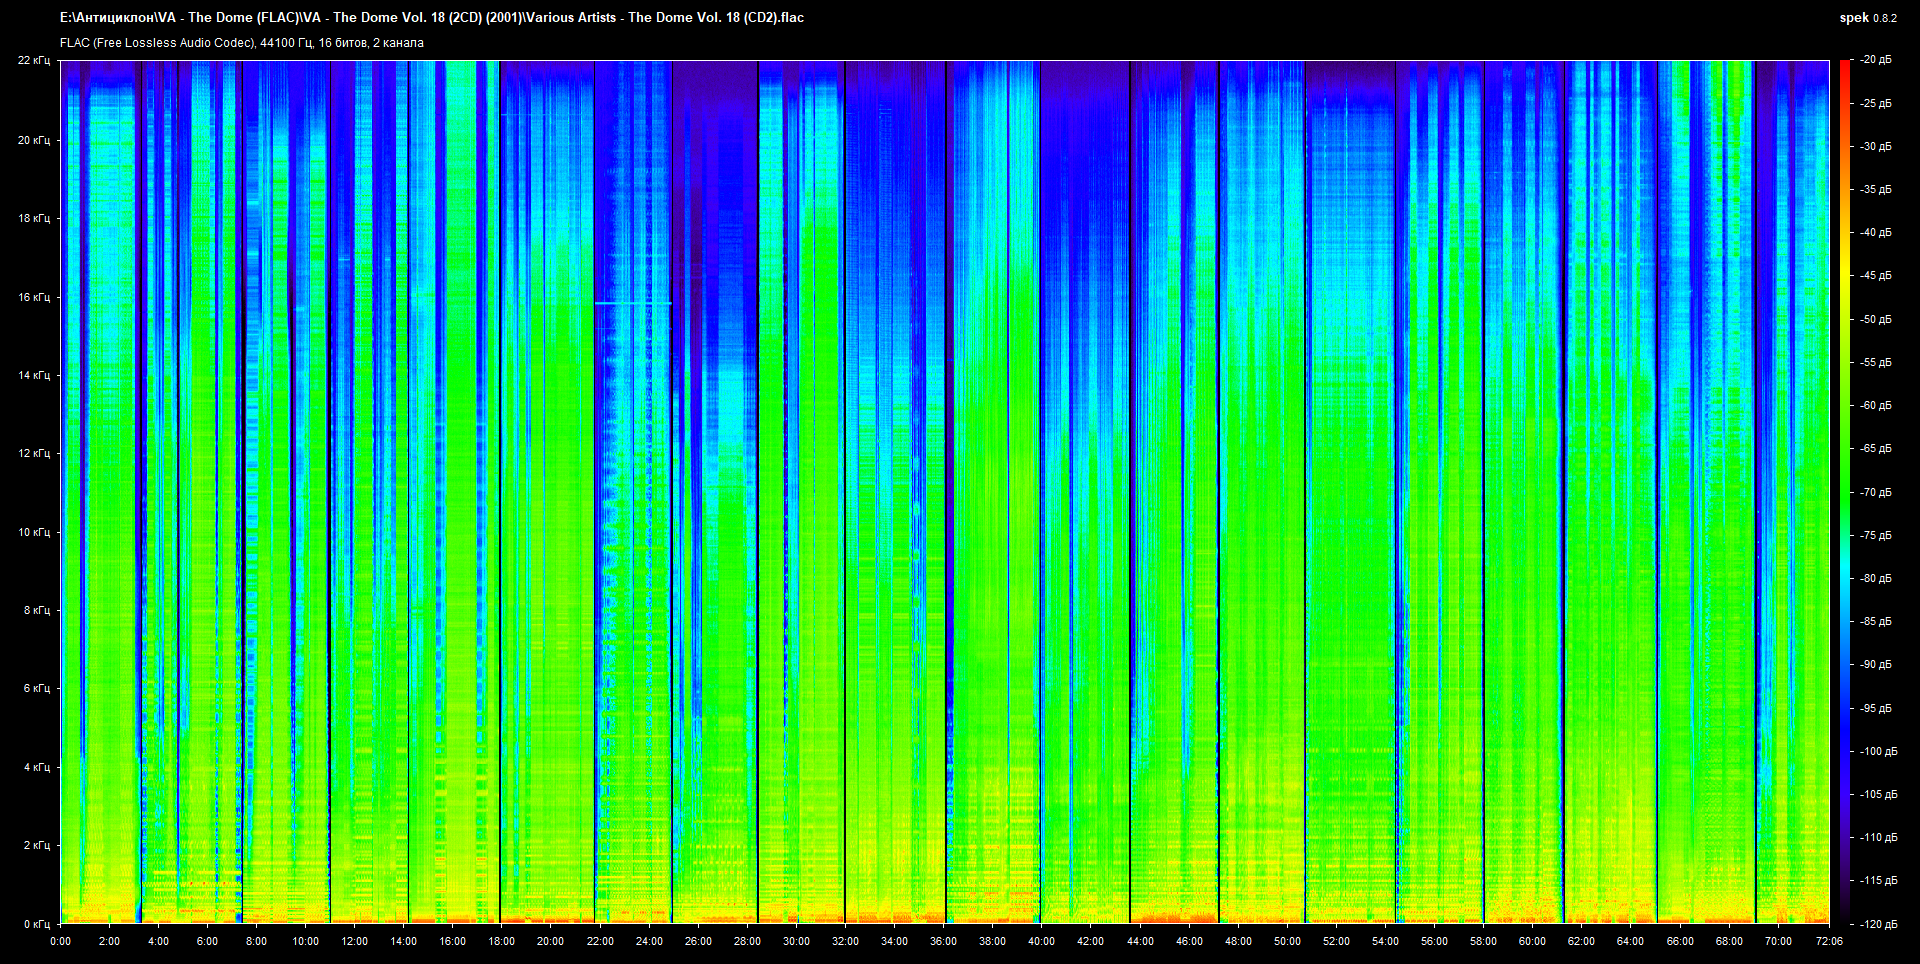Click the spek 0.8.2 version label
1920x964 pixels.
[1867, 18]
